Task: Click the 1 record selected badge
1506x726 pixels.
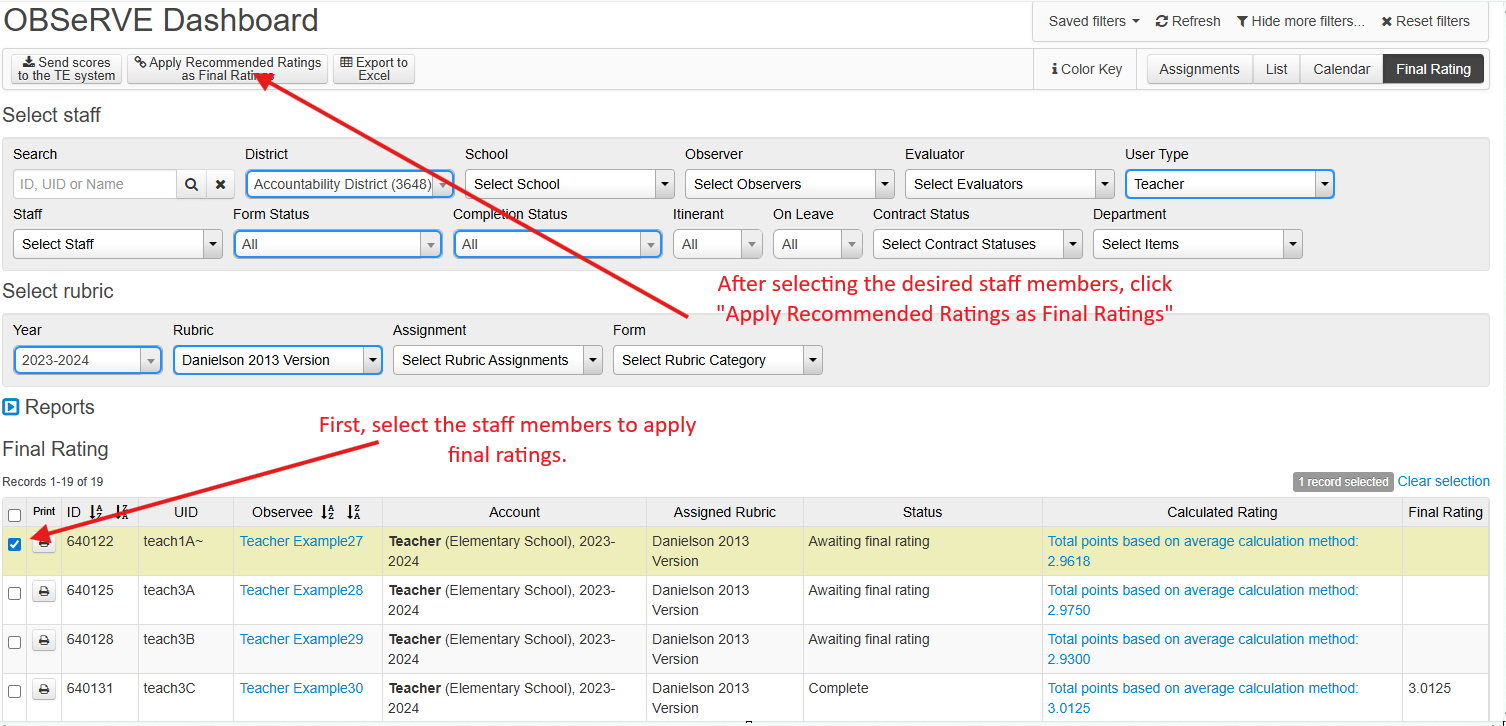Action: tap(1343, 482)
